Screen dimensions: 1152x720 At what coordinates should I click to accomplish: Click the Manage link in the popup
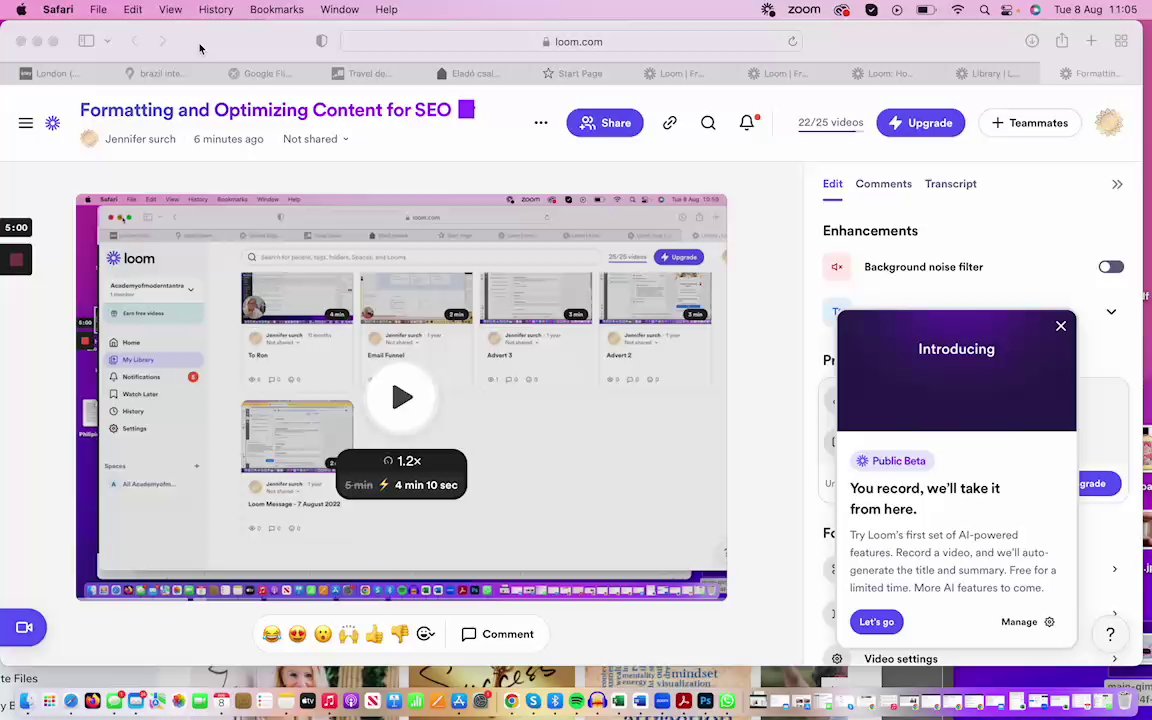click(1018, 622)
